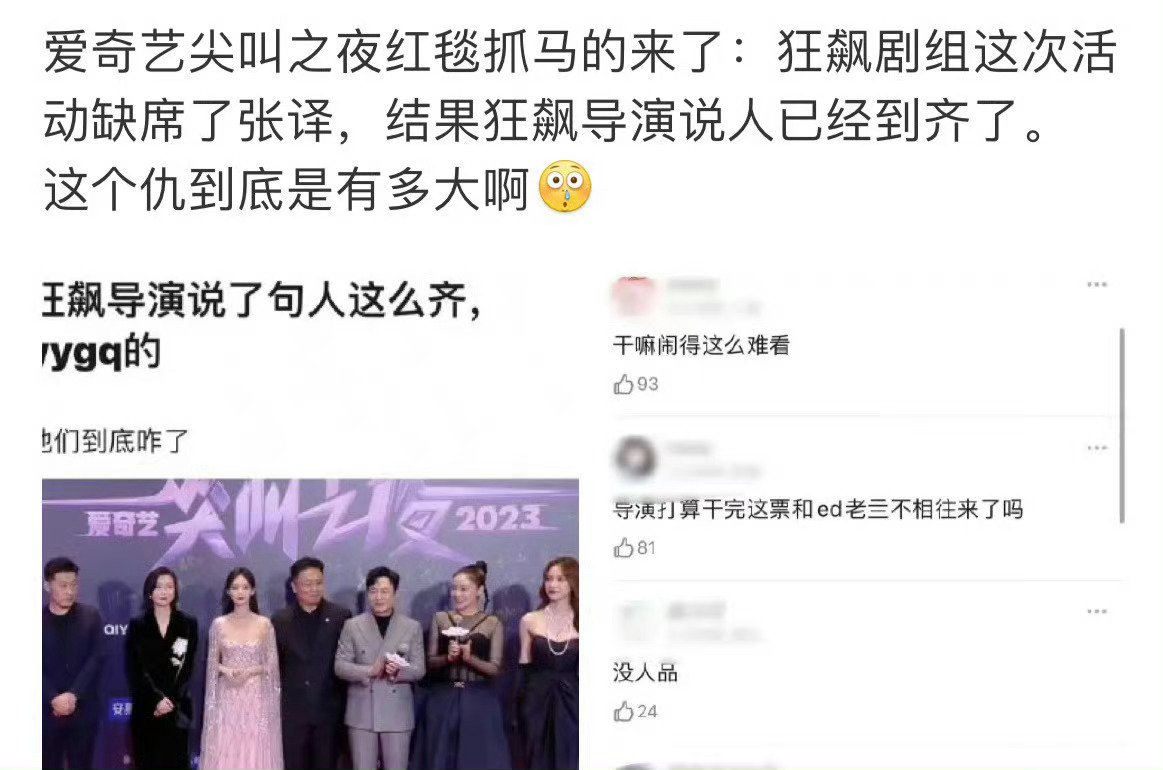Like the comment with 81 likes
The image size is (1163, 770).
(x=623, y=547)
